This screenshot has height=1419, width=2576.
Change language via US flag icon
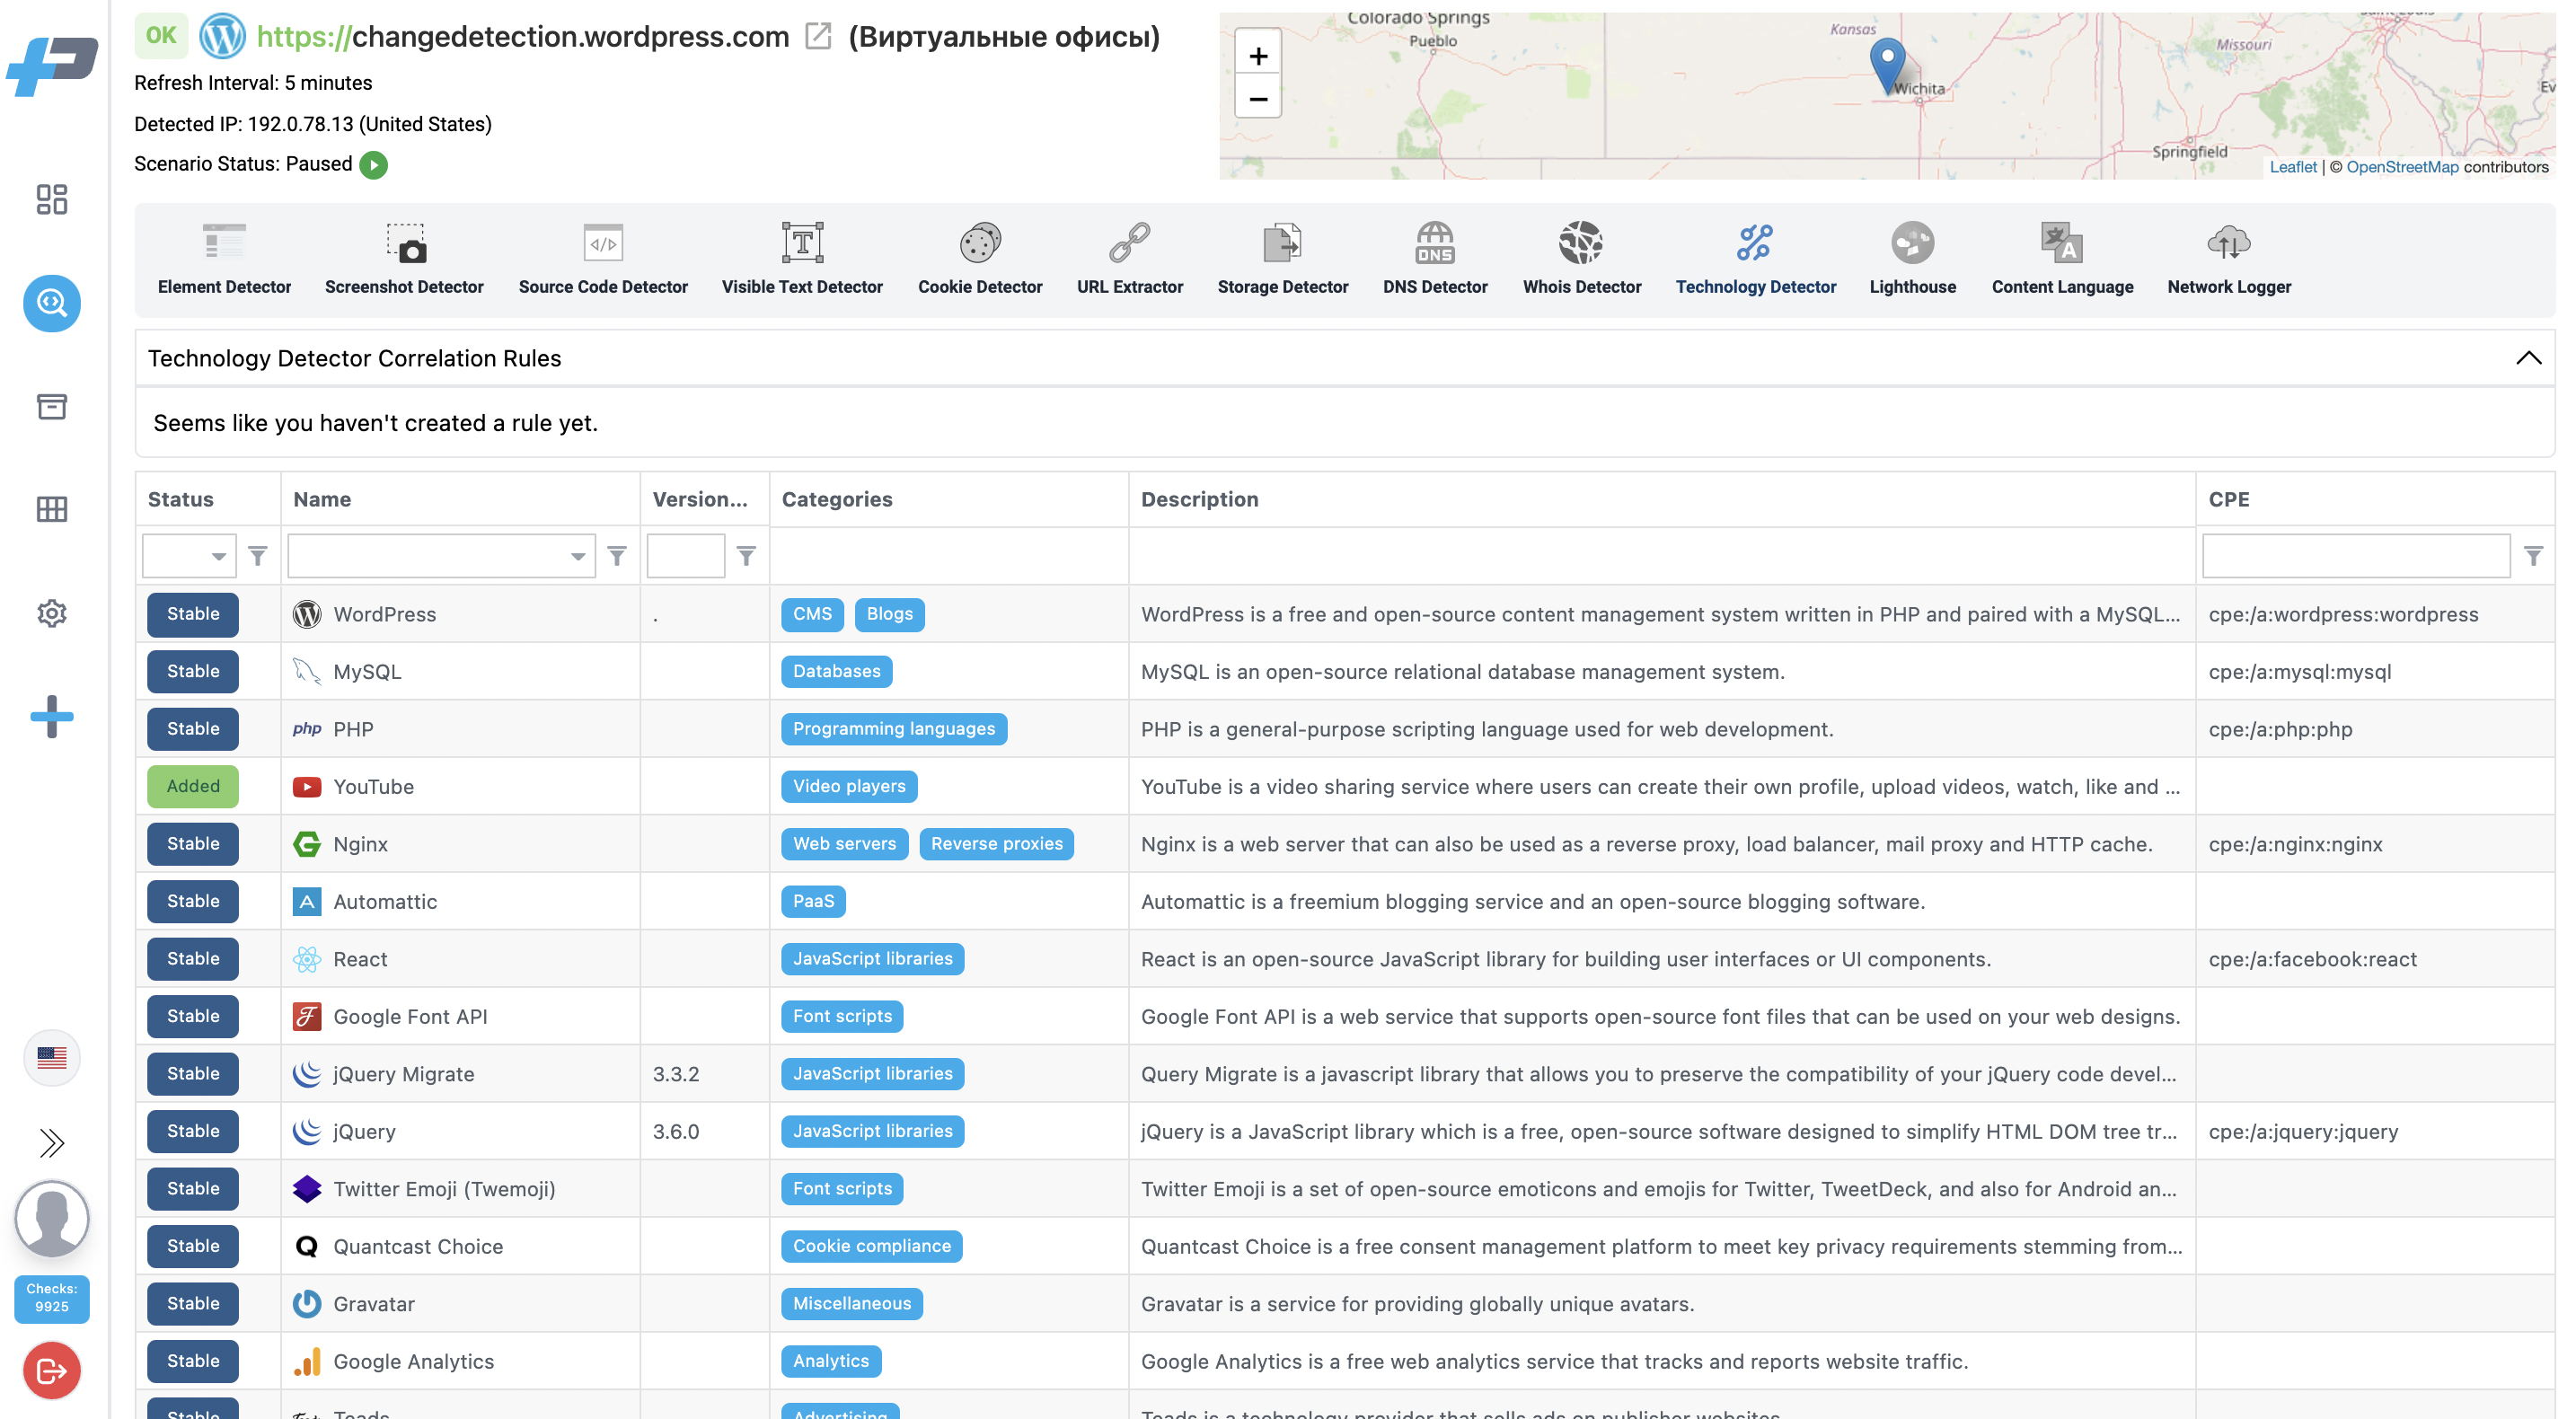pyautogui.click(x=52, y=1058)
